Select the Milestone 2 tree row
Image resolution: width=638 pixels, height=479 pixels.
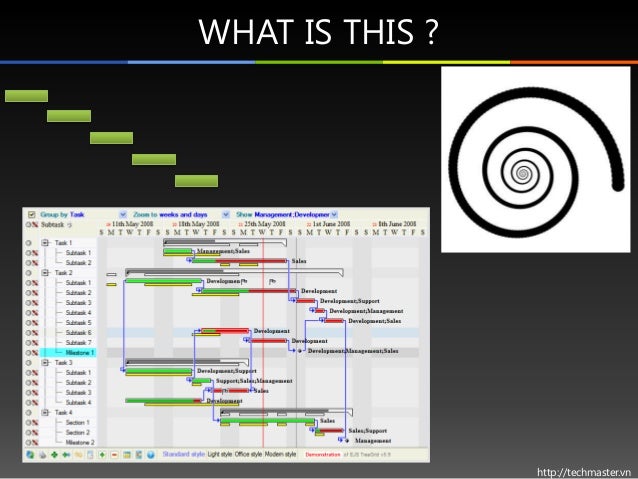tap(68, 442)
